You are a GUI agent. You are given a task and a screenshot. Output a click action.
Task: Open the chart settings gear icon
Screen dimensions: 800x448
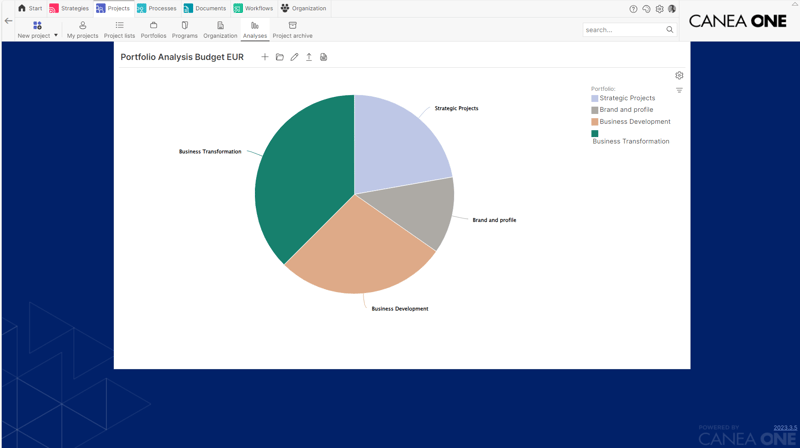pyautogui.click(x=679, y=76)
